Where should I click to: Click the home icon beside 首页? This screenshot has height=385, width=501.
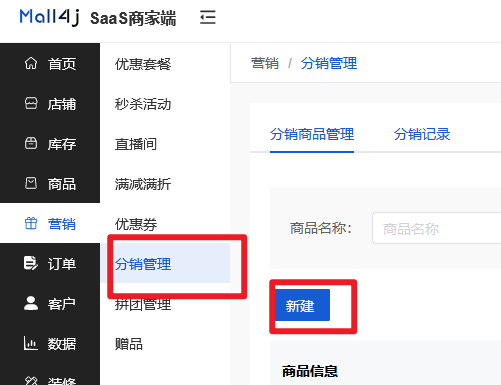coord(31,63)
